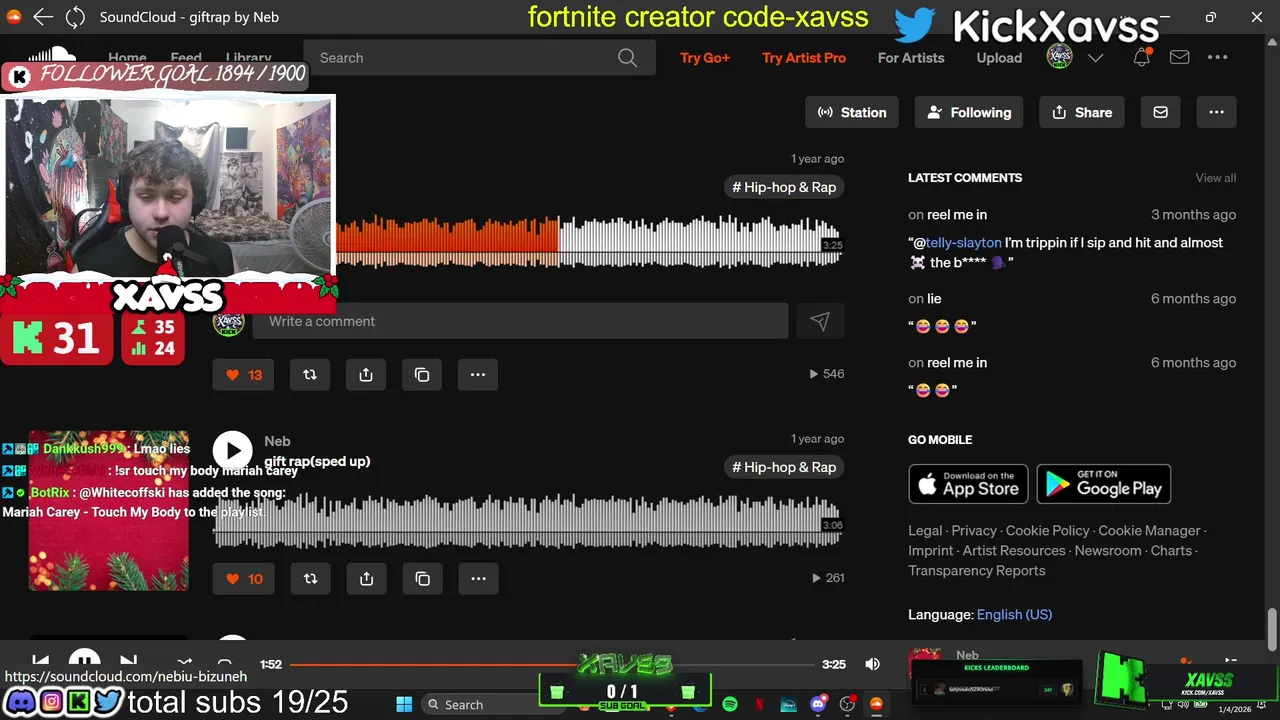Repost the giftrap track with 546 plays
The width and height of the screenshot is (1280, 720).
(310, 375)
